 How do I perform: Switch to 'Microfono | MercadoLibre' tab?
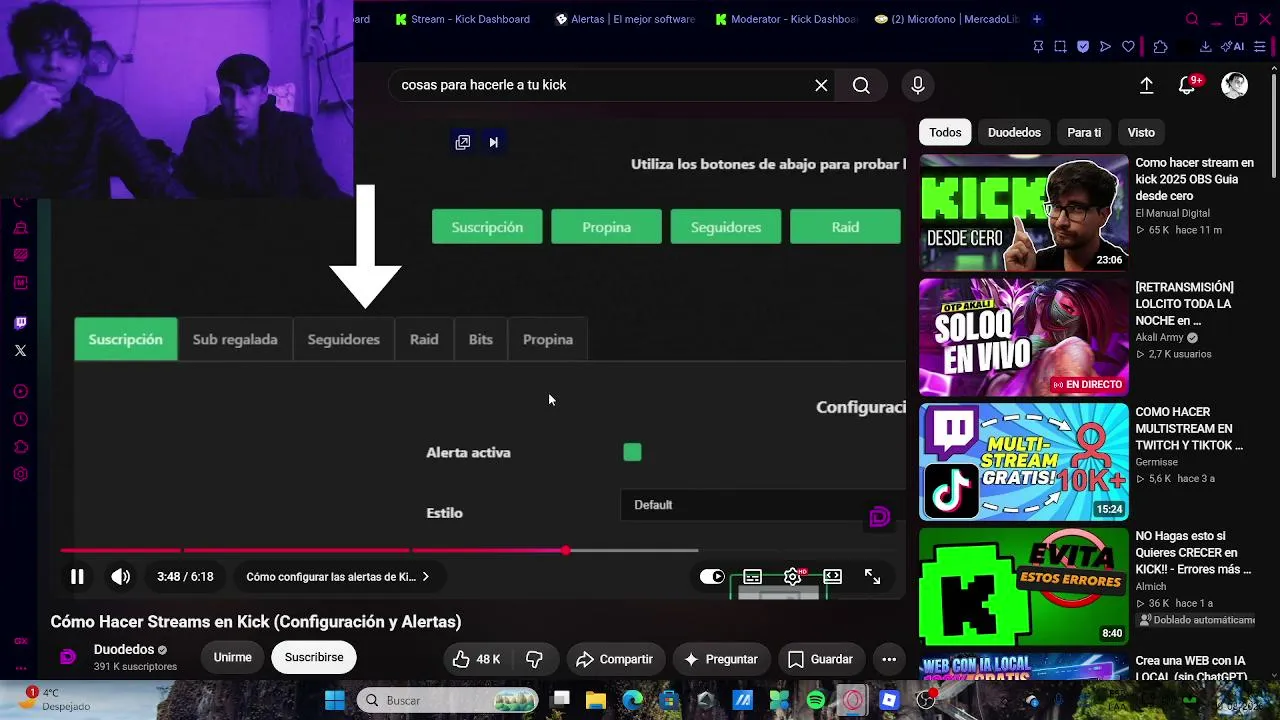tap(946, 19)
